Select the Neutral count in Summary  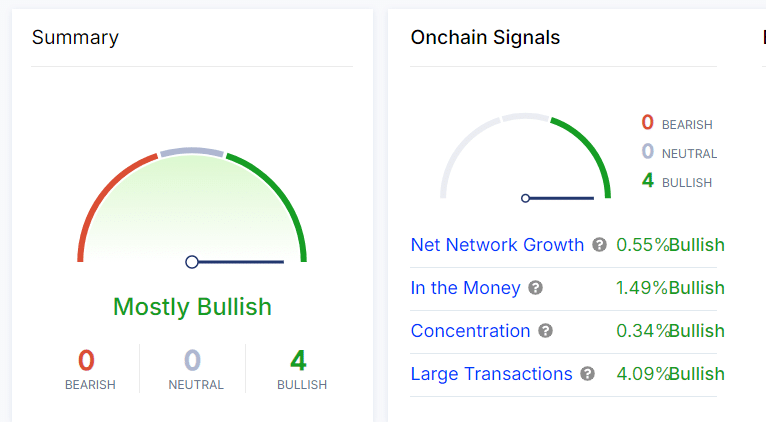pyautogui.click(x=192, y=361)
